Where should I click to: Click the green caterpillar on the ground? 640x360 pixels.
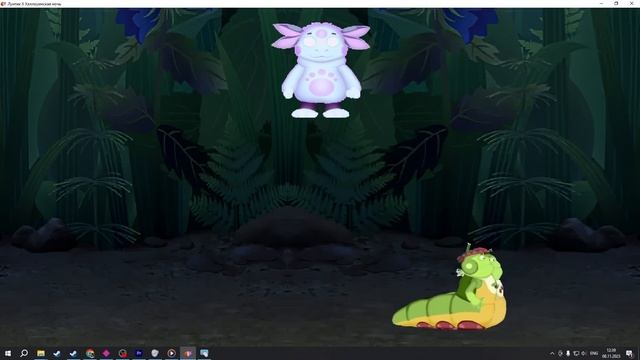(x=450, y=287)
